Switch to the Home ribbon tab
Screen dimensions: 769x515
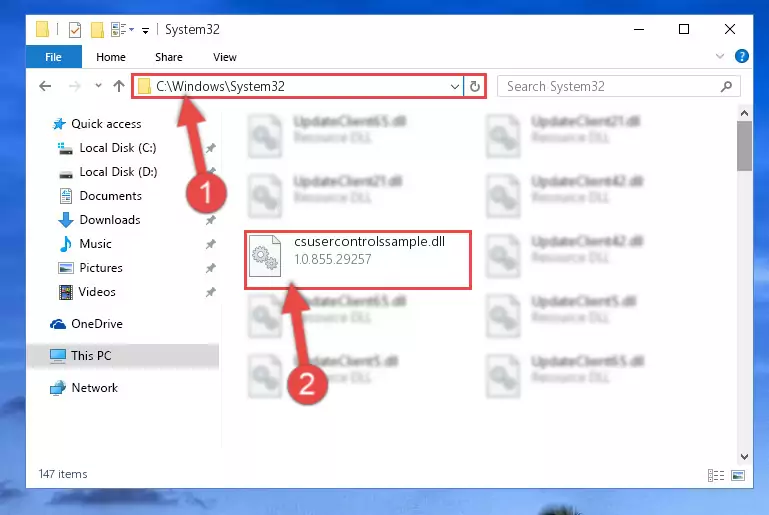(x=111, y=57)
